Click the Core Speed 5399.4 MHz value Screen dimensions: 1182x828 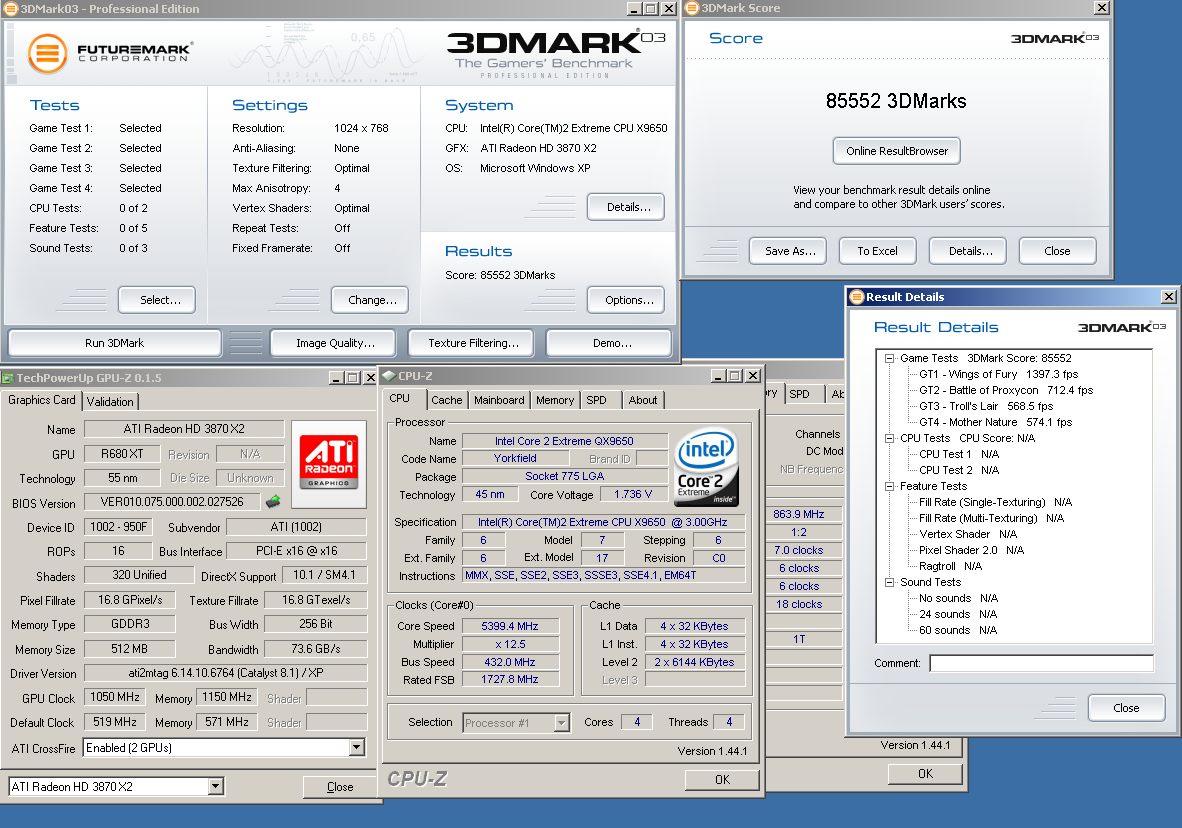[x=510, y=626]
